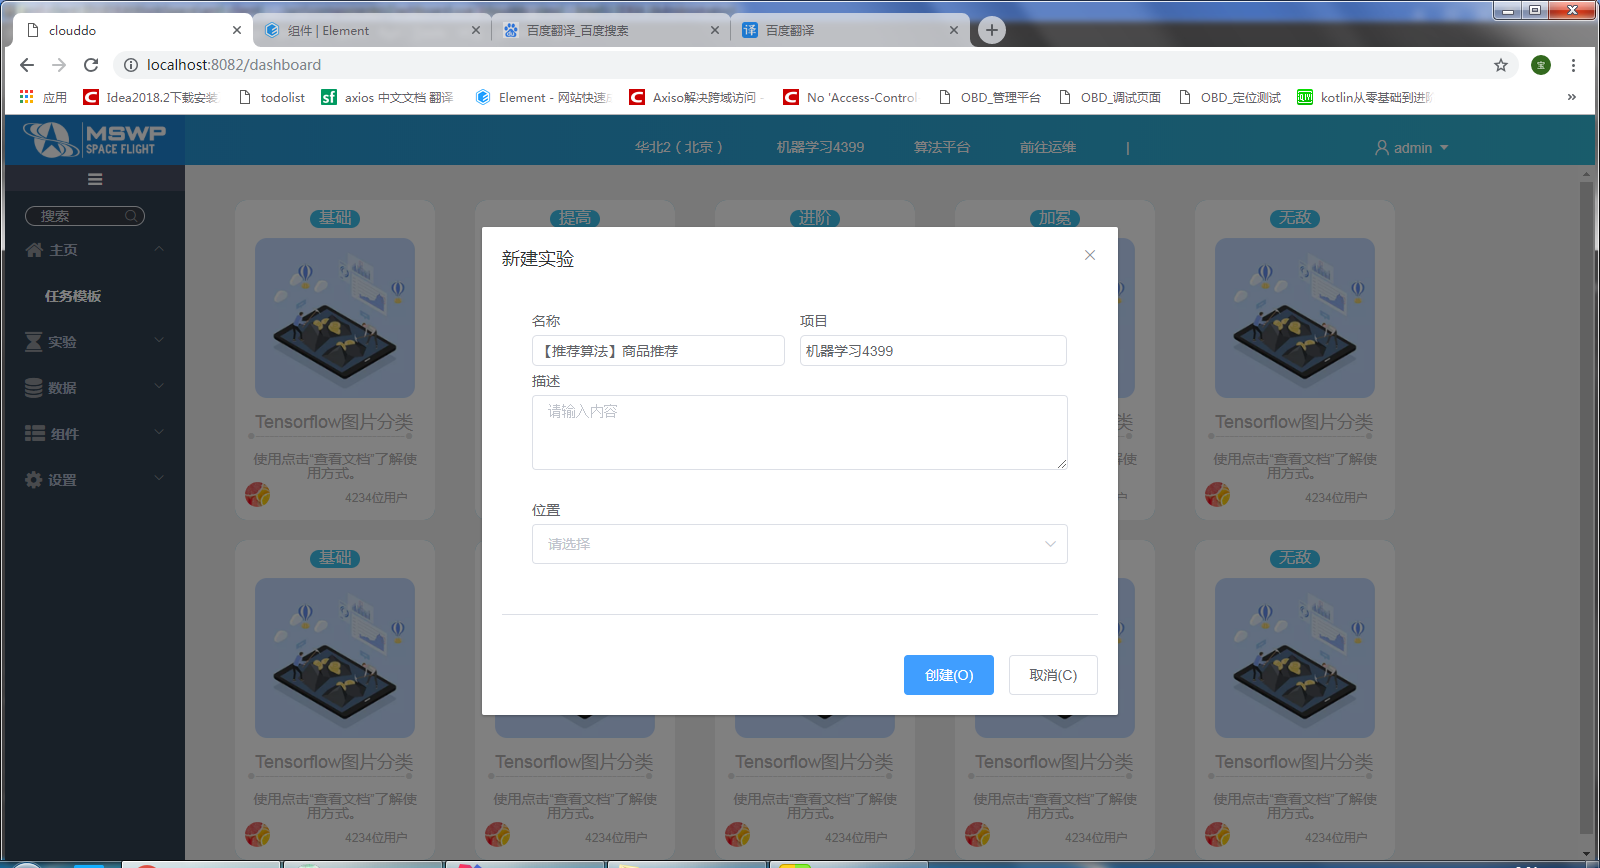Click the sidebar 搜索 box
Screen dimensions: 1600x868
[85, 216]
